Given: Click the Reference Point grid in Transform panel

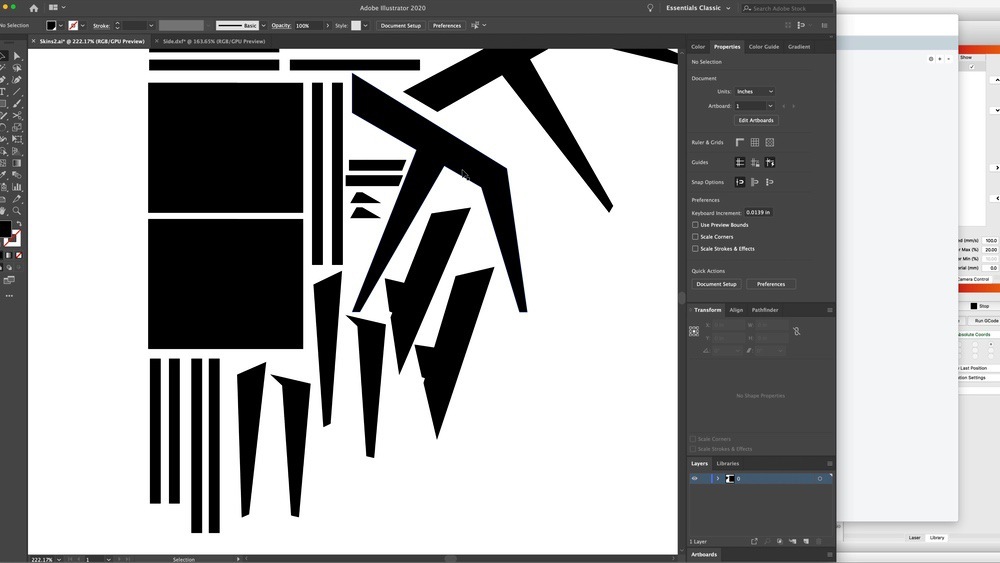Looking at the screenshot, I should [694, 331].
